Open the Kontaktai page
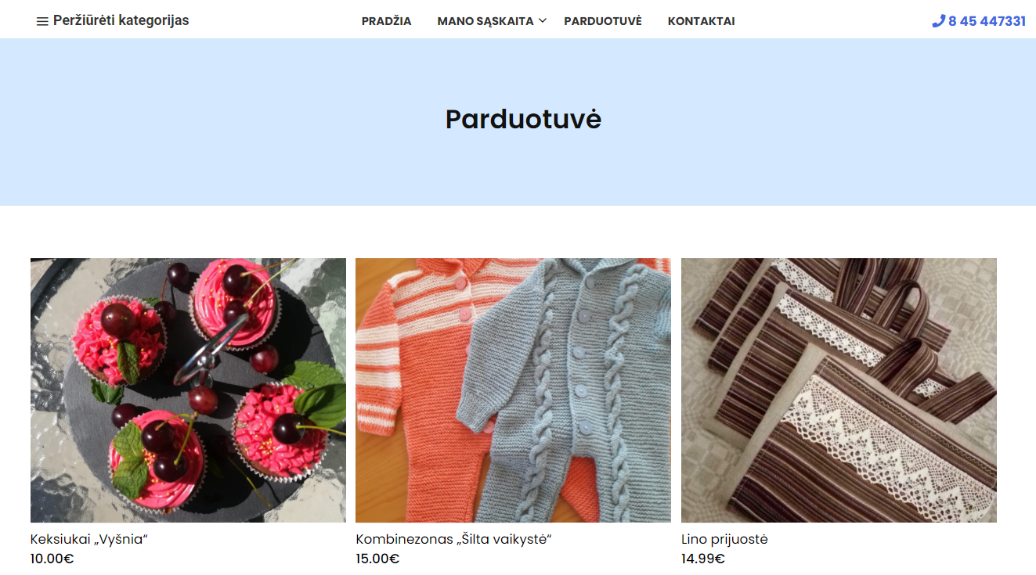This screenshot has height=575, width=1036. pyautogui.click(x=701, y=21)
